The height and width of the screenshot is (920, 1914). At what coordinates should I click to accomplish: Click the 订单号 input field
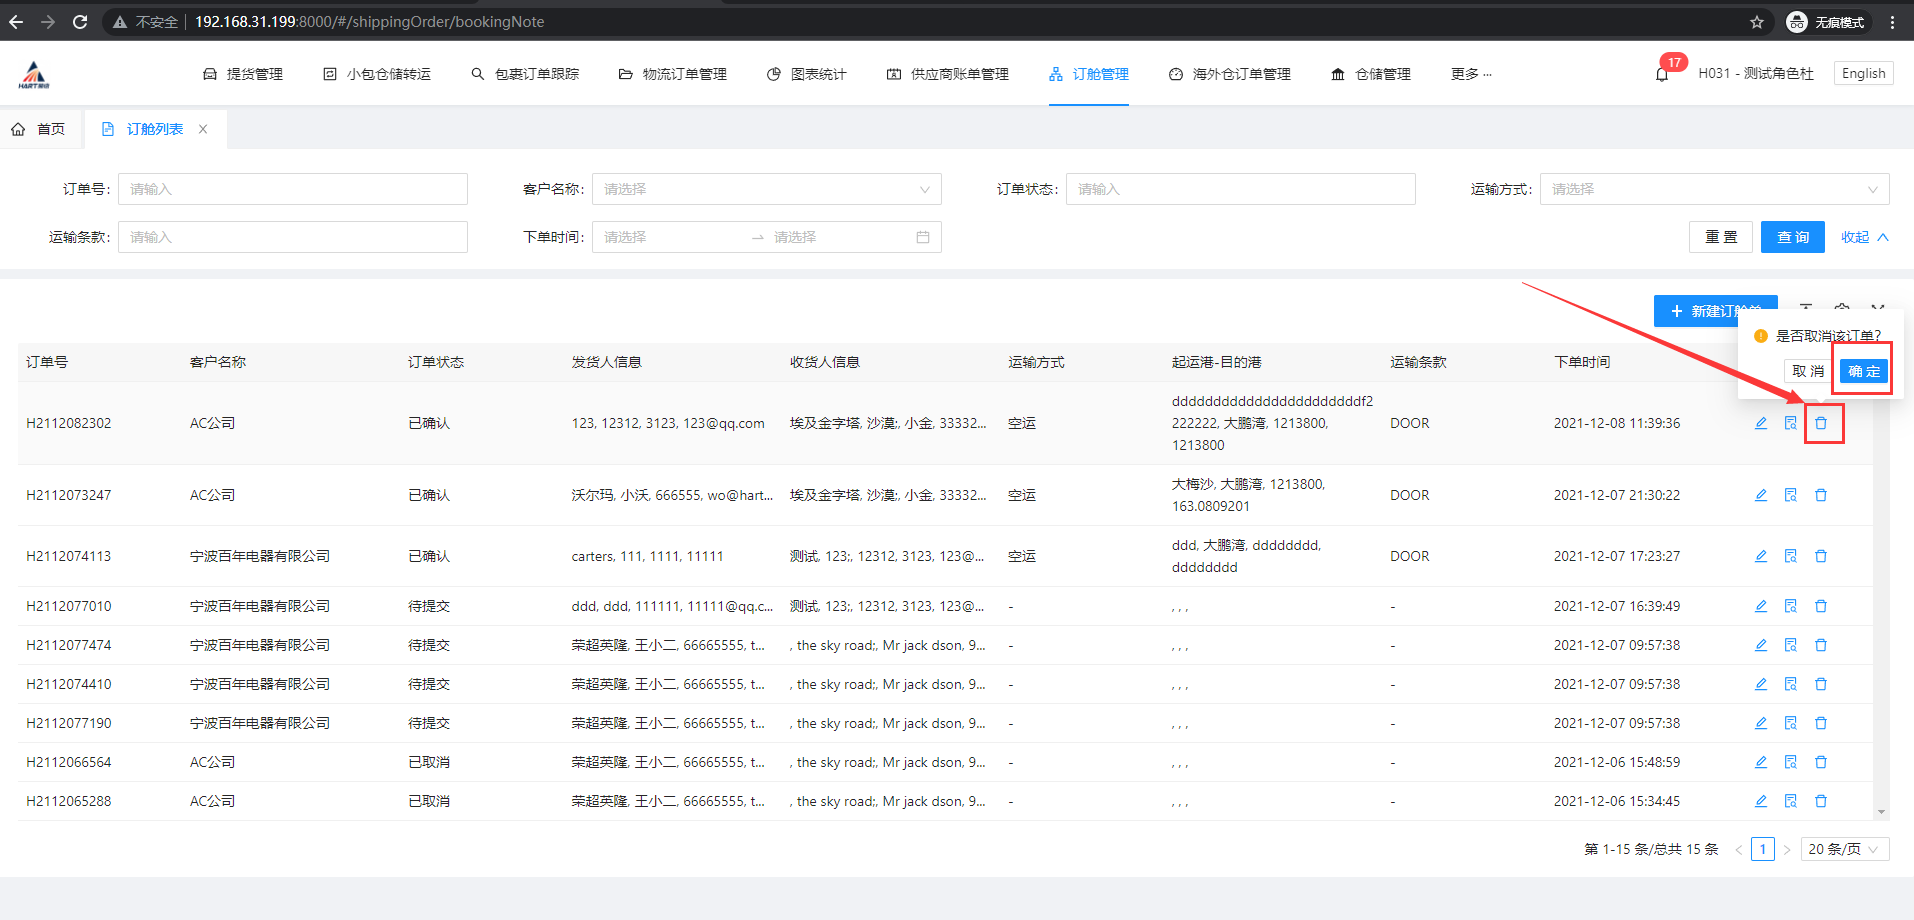pyautogui.click(x=292, y=189)
